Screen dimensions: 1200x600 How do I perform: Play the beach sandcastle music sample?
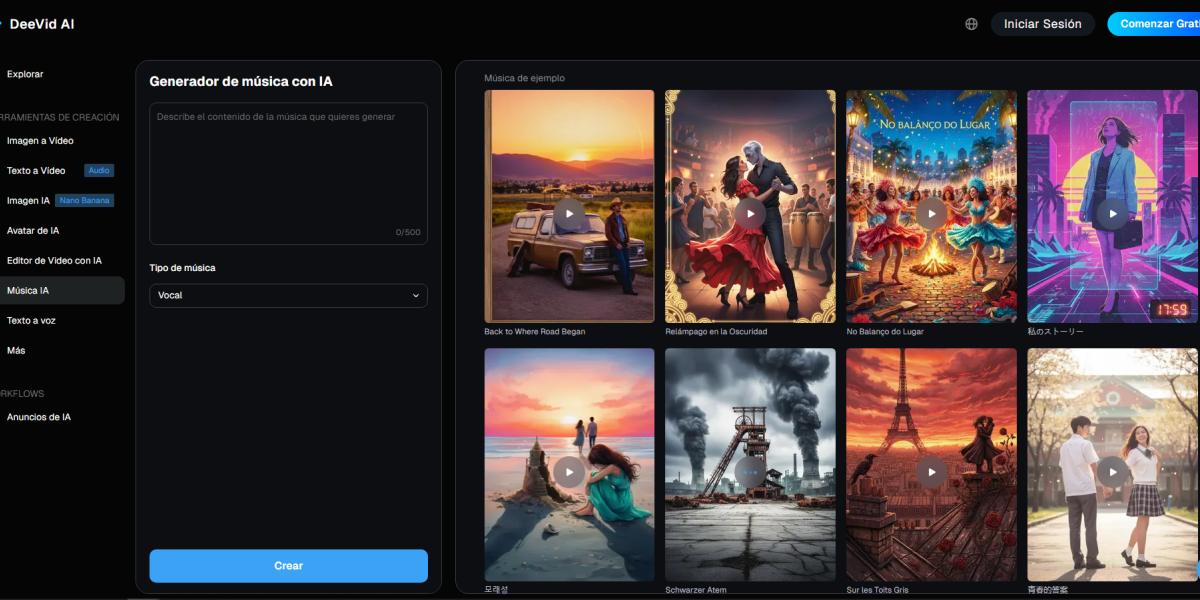coord(569,472)
